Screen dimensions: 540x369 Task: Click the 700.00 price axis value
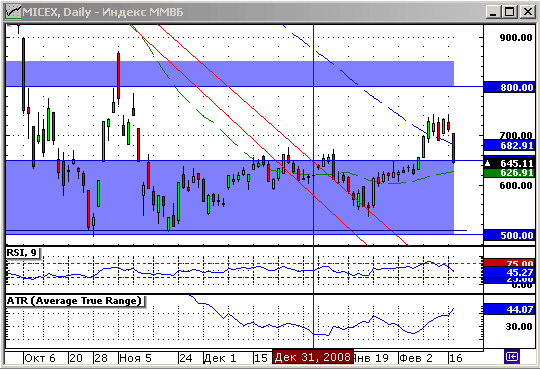516,135
